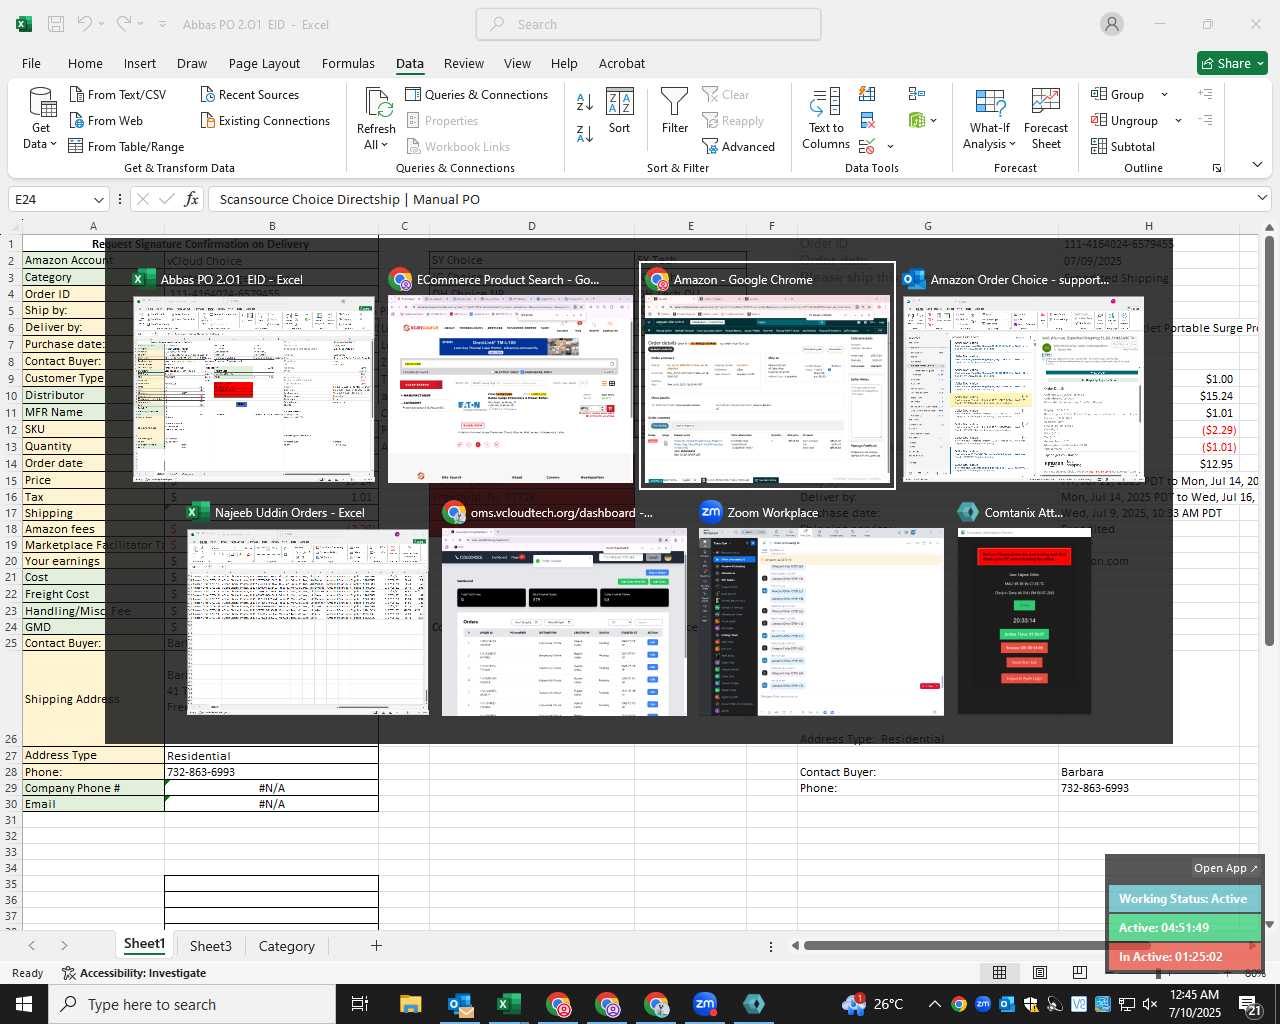
Task: Sort ascending A to Z
Action: point(585,101)
